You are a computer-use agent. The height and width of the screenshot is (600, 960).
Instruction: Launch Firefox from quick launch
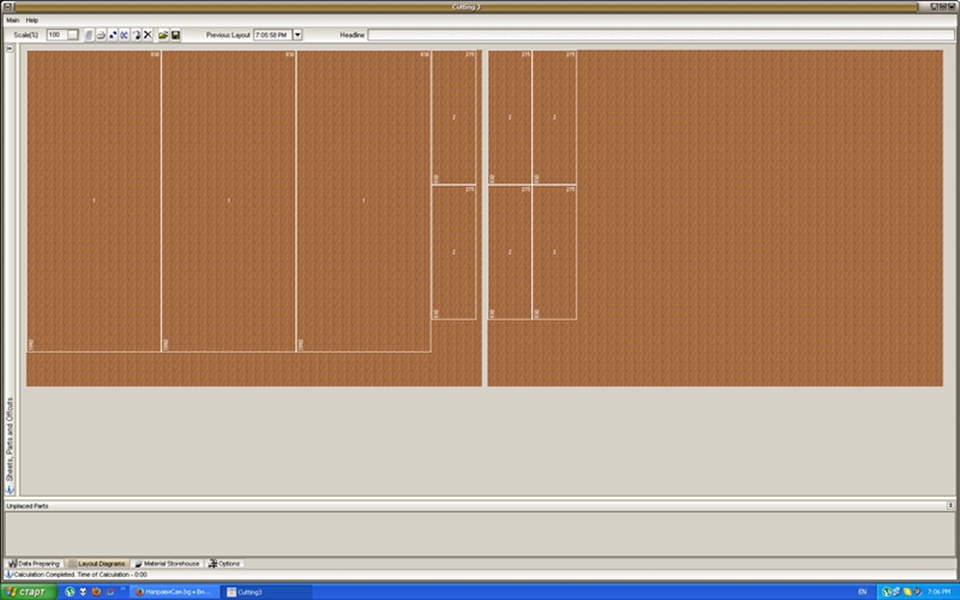pos(96,592)
